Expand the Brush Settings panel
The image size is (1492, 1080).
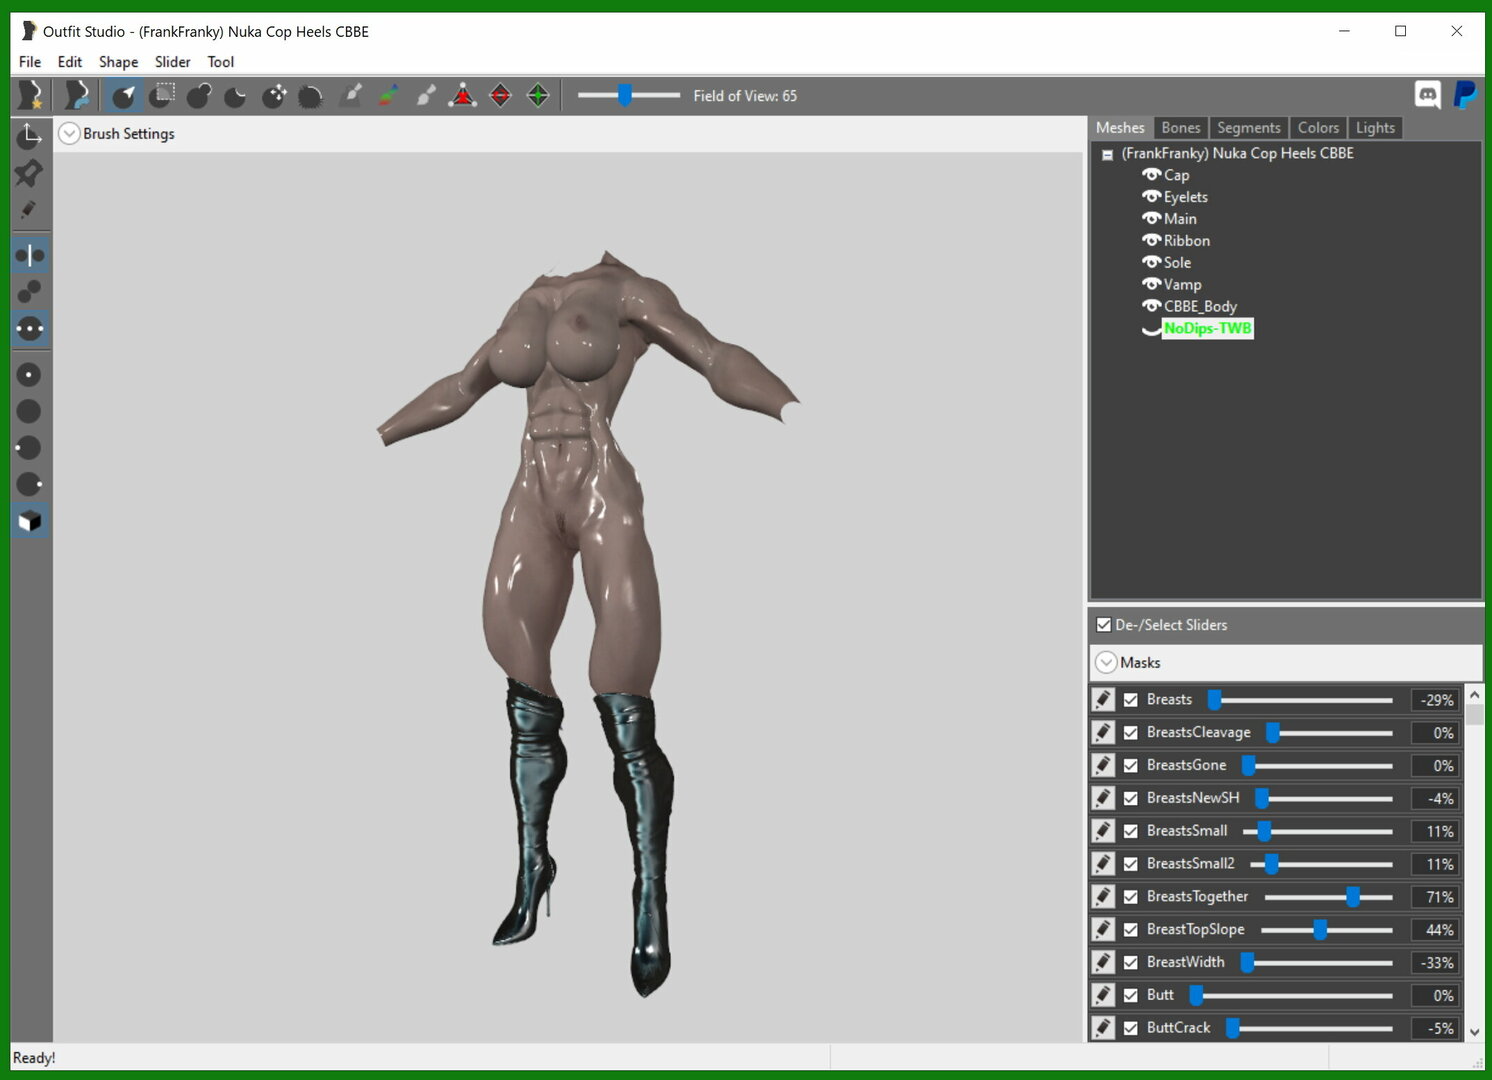pos(69,133)
